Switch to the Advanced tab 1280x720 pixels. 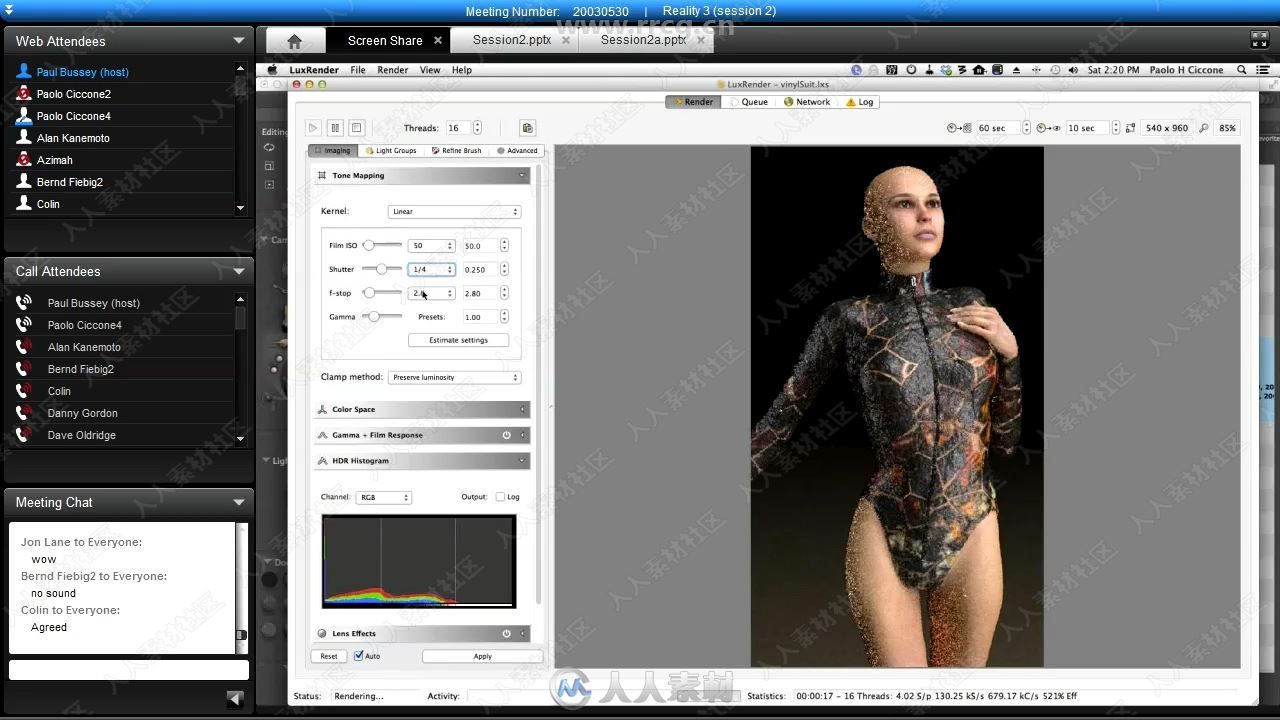click(x=517, y=151)
